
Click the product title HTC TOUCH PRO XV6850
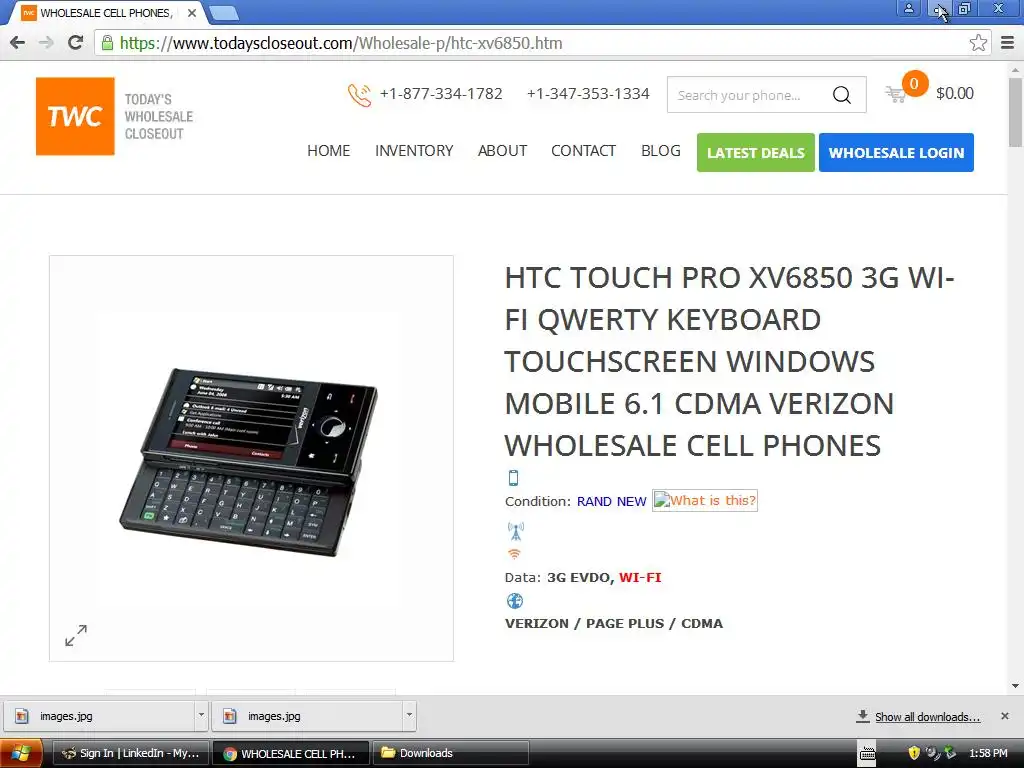pos(729,362)
